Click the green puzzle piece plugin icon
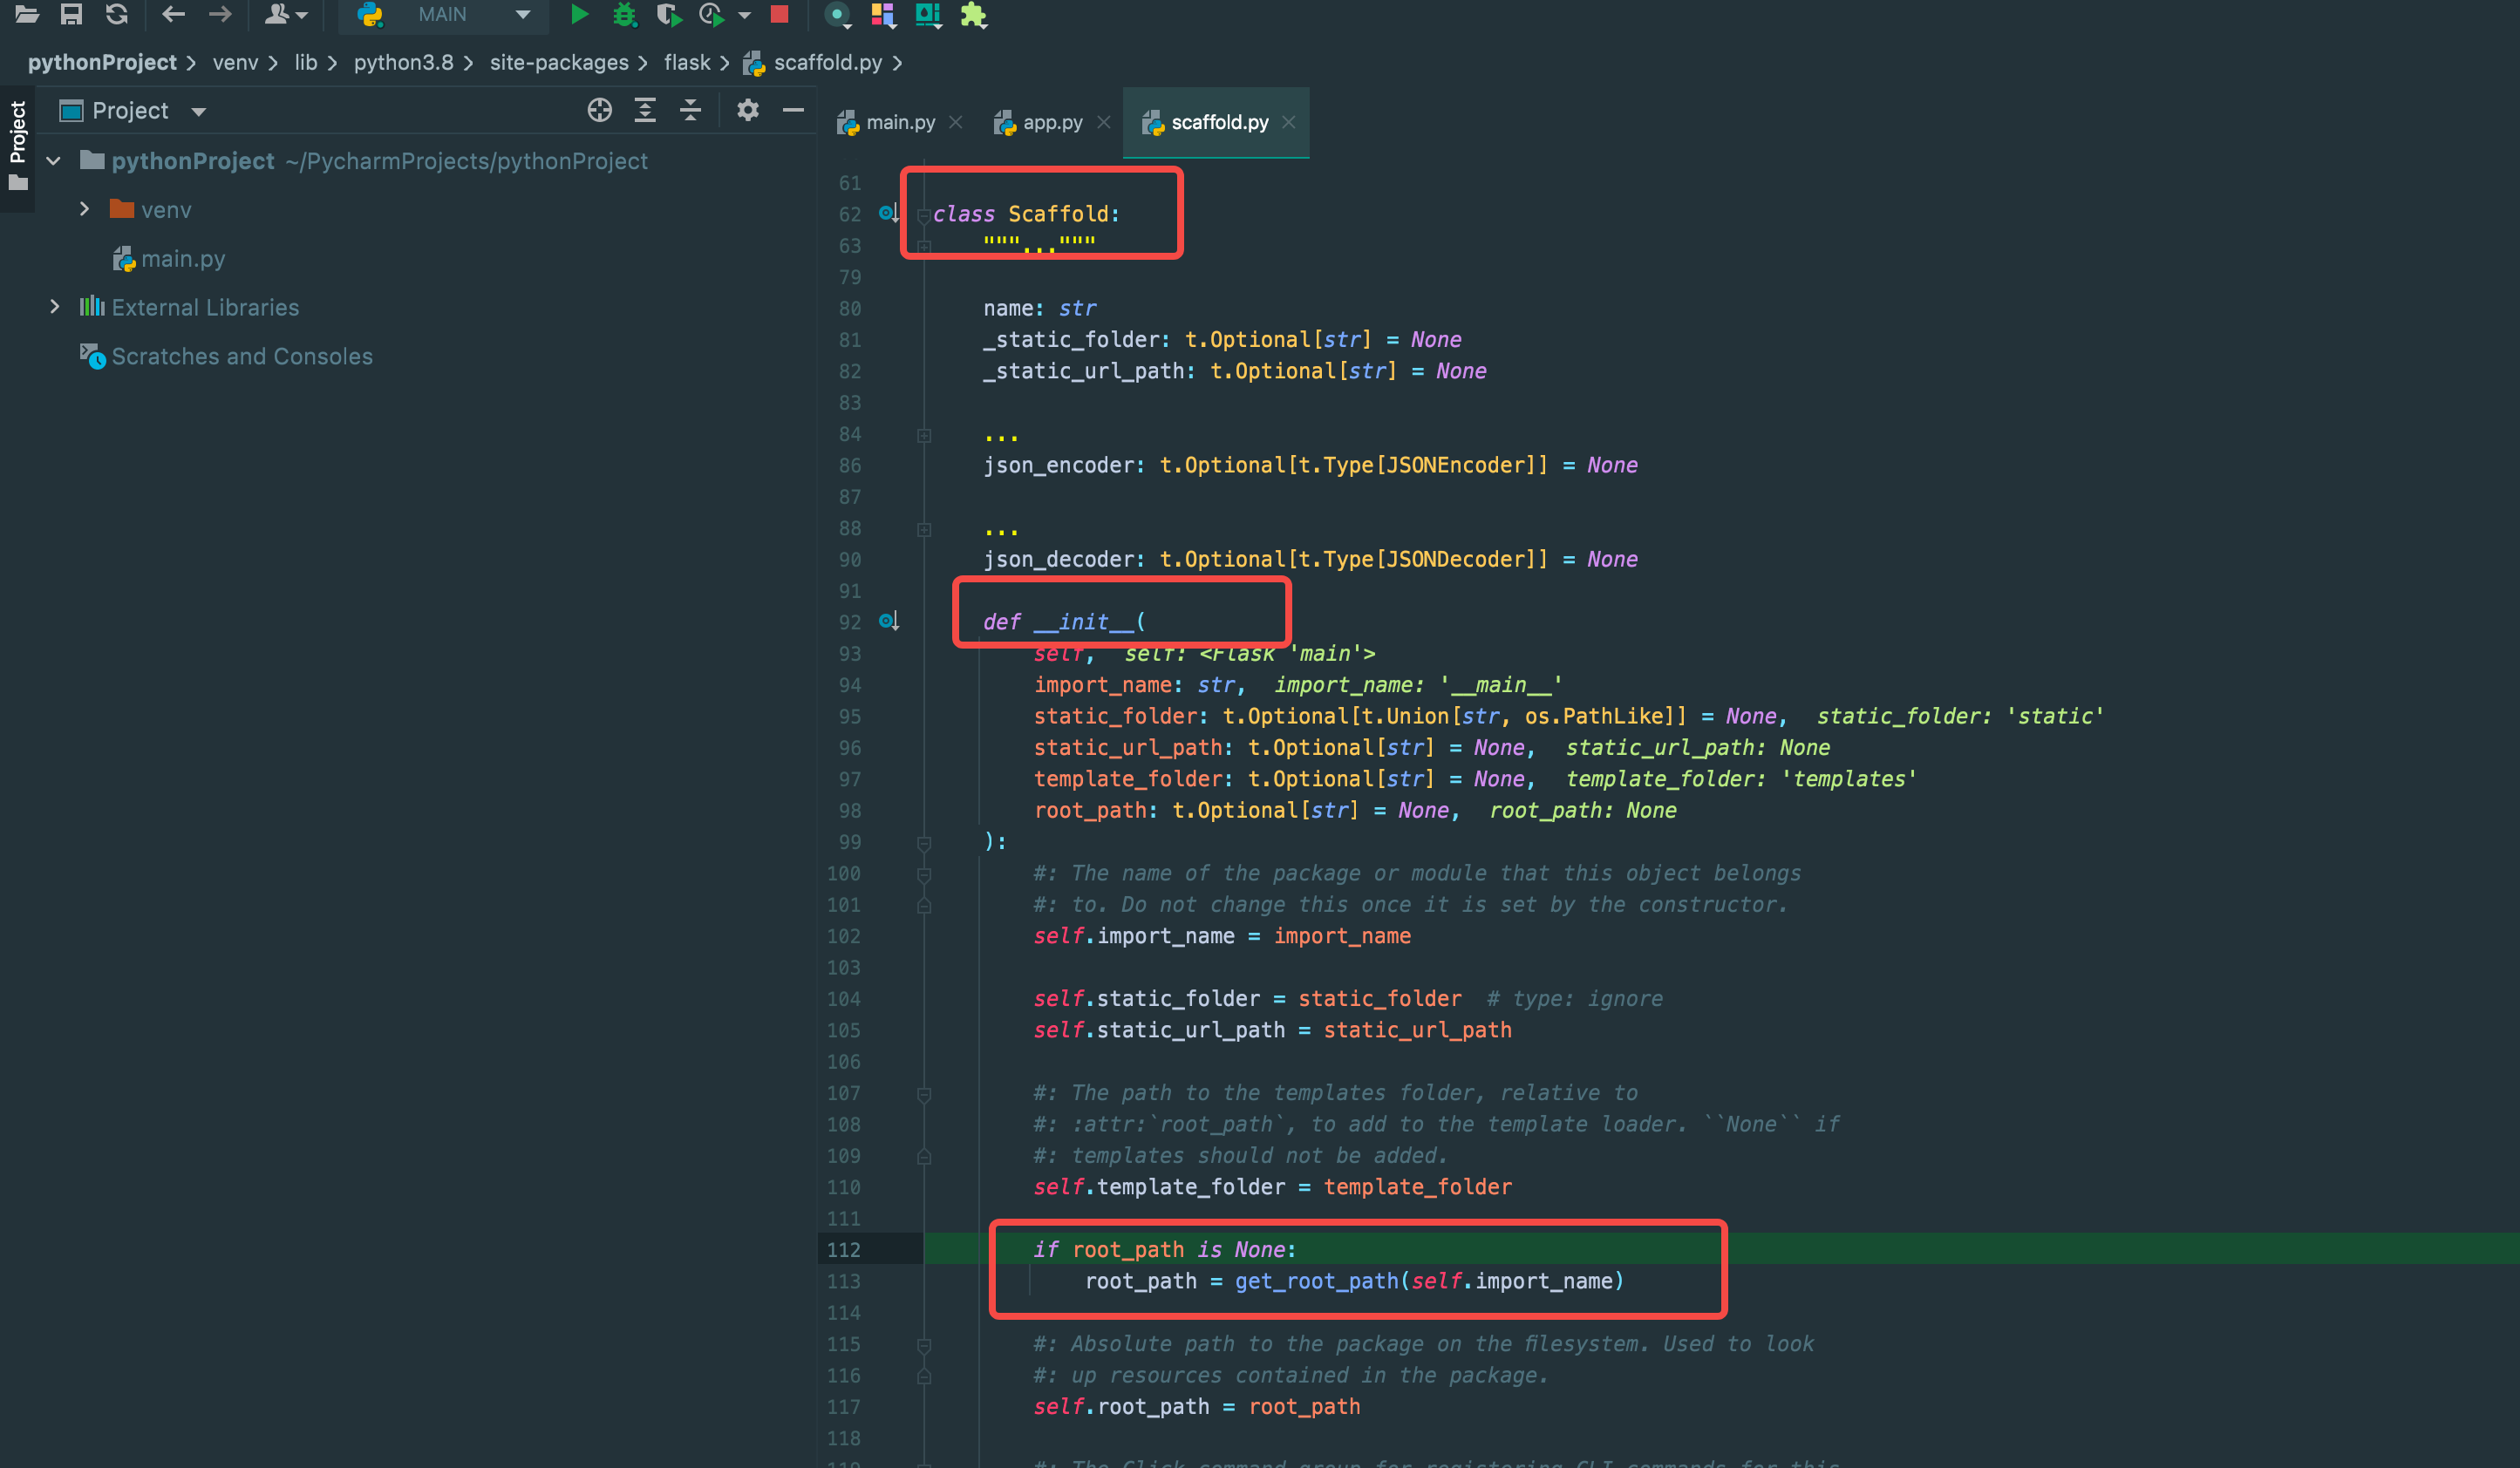Viewport: 2520px width, 1468px height. coord(973,14)
